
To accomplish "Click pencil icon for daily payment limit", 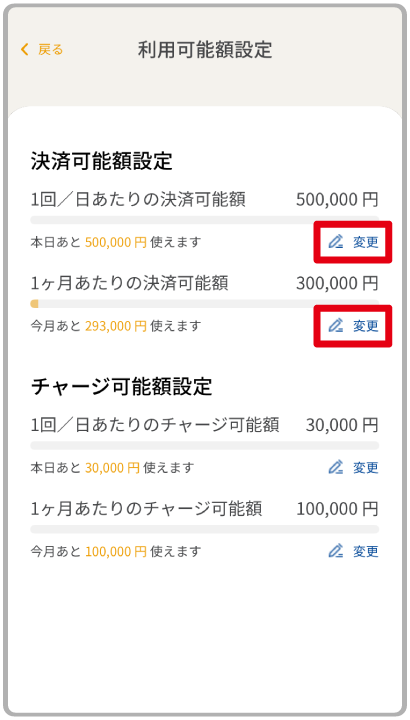I will click(336, 242).
